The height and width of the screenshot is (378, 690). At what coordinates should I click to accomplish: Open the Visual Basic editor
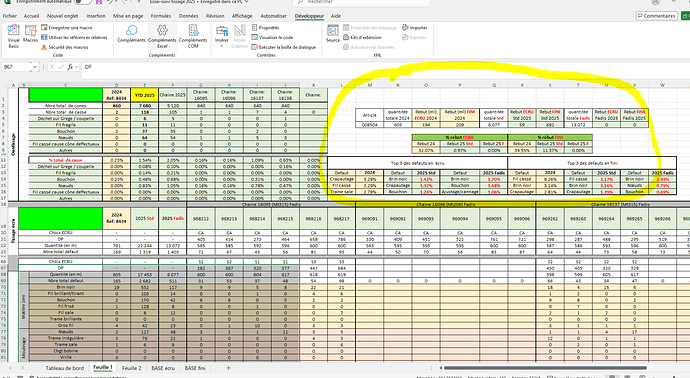pos(13,36)
